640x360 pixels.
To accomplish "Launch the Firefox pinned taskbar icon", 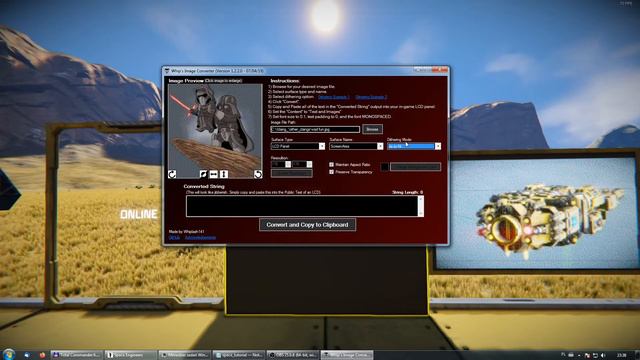I will 42,355.
